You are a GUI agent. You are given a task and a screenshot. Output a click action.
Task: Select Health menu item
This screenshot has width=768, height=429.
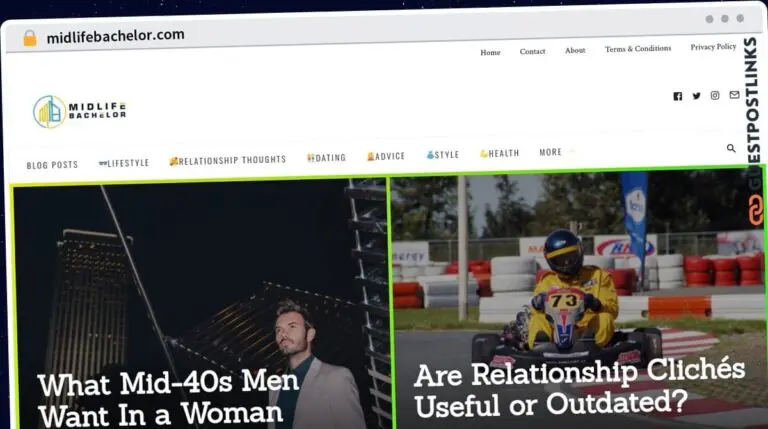click(x=499, y=153)
